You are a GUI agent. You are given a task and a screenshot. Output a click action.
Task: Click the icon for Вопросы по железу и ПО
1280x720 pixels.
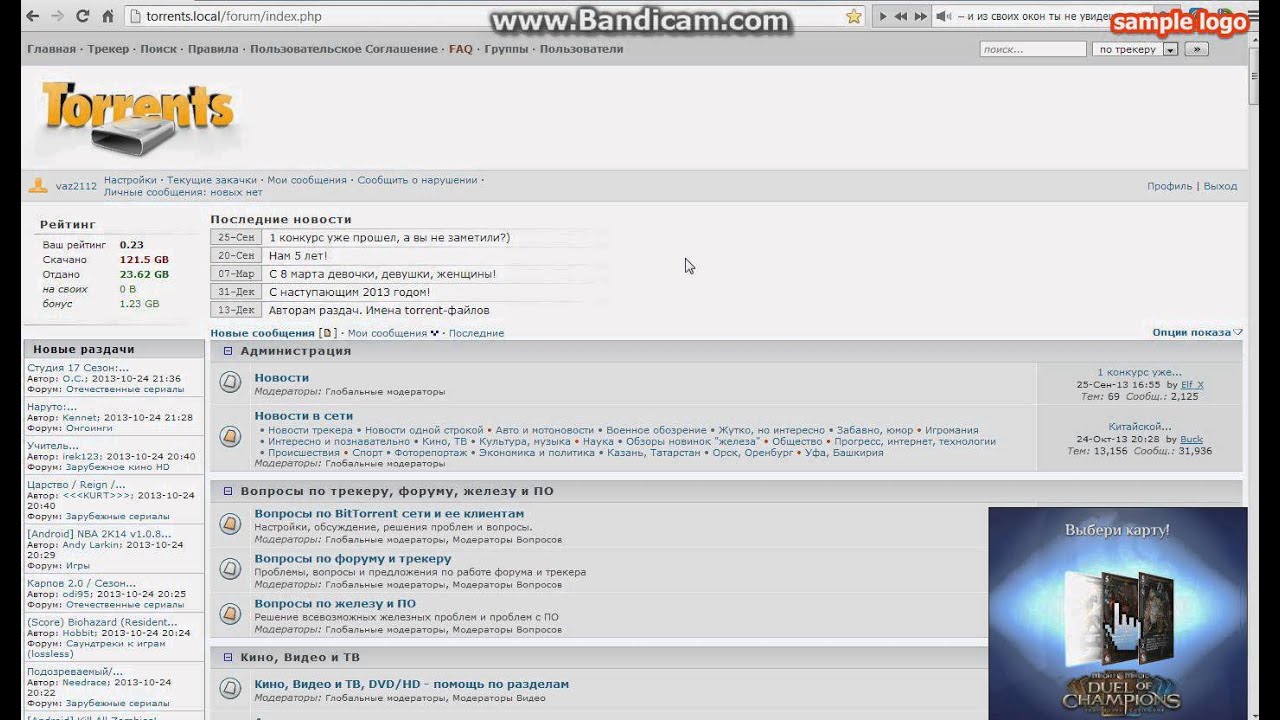tap(230, 613)
